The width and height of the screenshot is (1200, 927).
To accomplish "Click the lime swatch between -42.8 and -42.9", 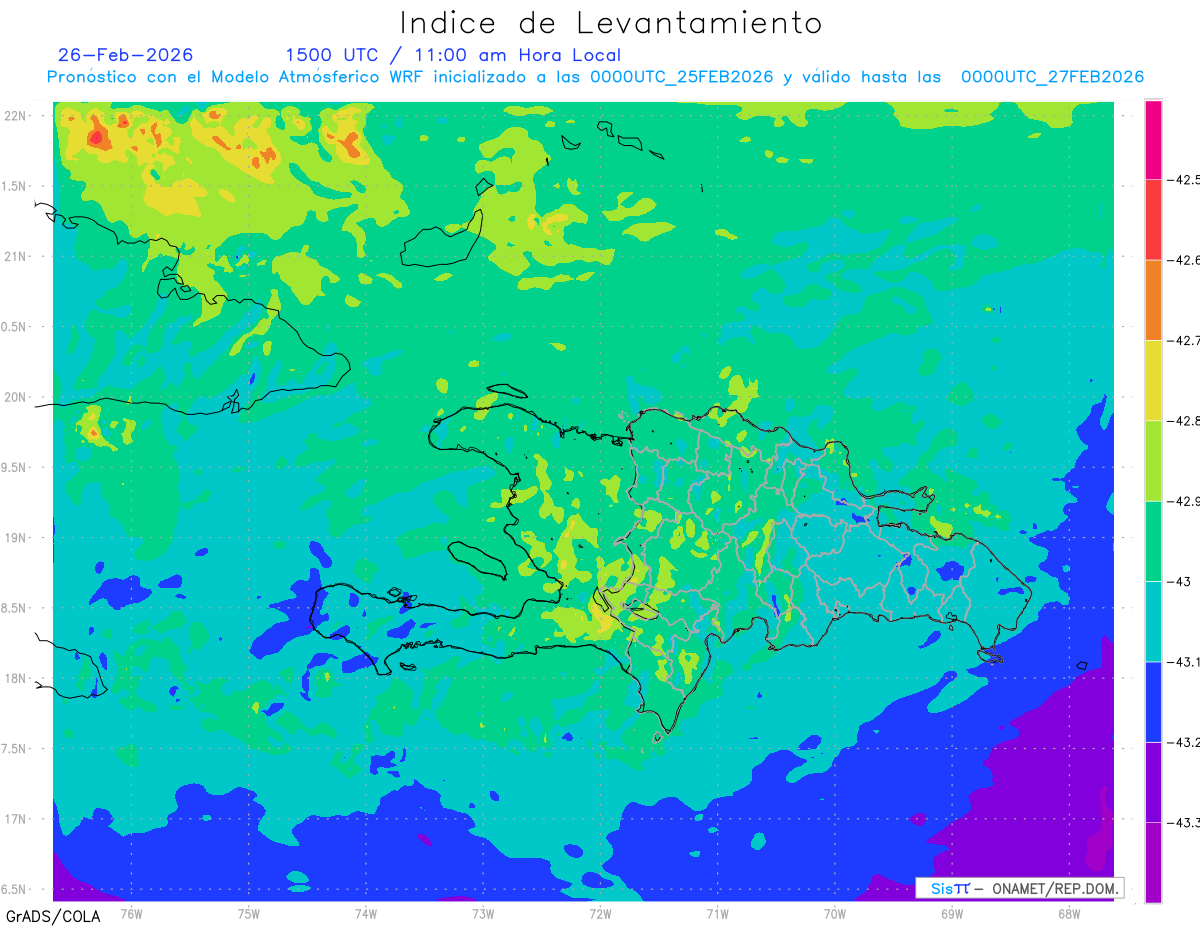I will coord(1153,460).
